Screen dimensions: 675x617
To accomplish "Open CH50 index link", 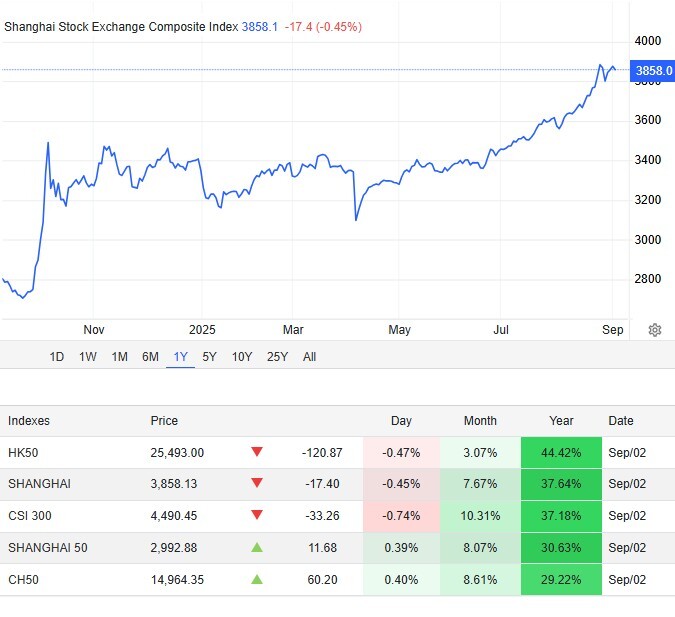I will 23,580.
